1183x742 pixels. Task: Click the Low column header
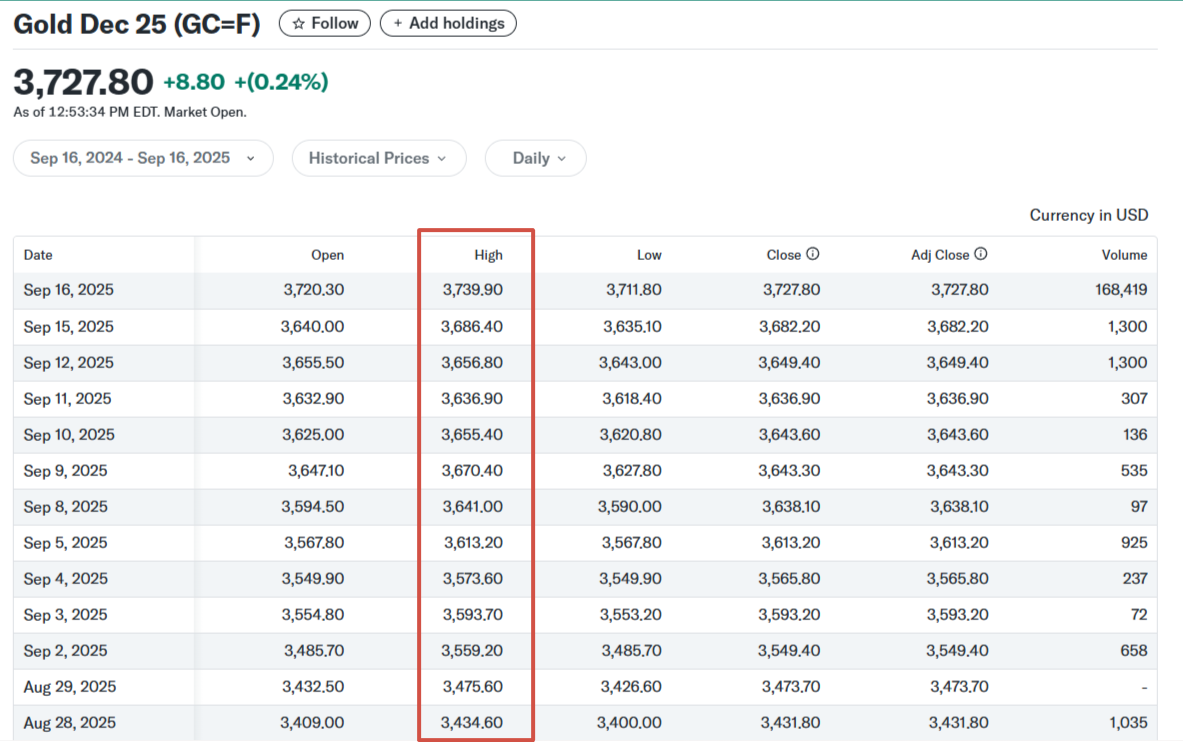(649, 255)
